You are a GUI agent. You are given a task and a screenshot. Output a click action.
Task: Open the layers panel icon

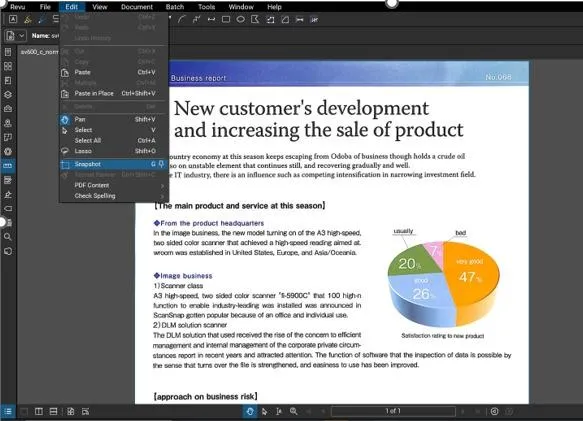click(8, 94)
